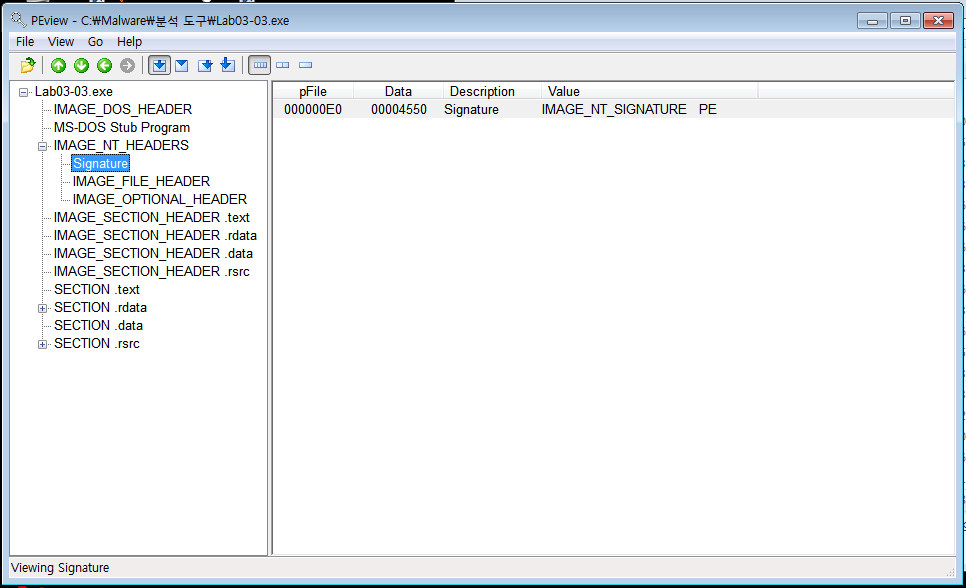Toggle the four-segment data width icon
The image size is (966, 588).
pyautogui.click(x=260, y=65)
